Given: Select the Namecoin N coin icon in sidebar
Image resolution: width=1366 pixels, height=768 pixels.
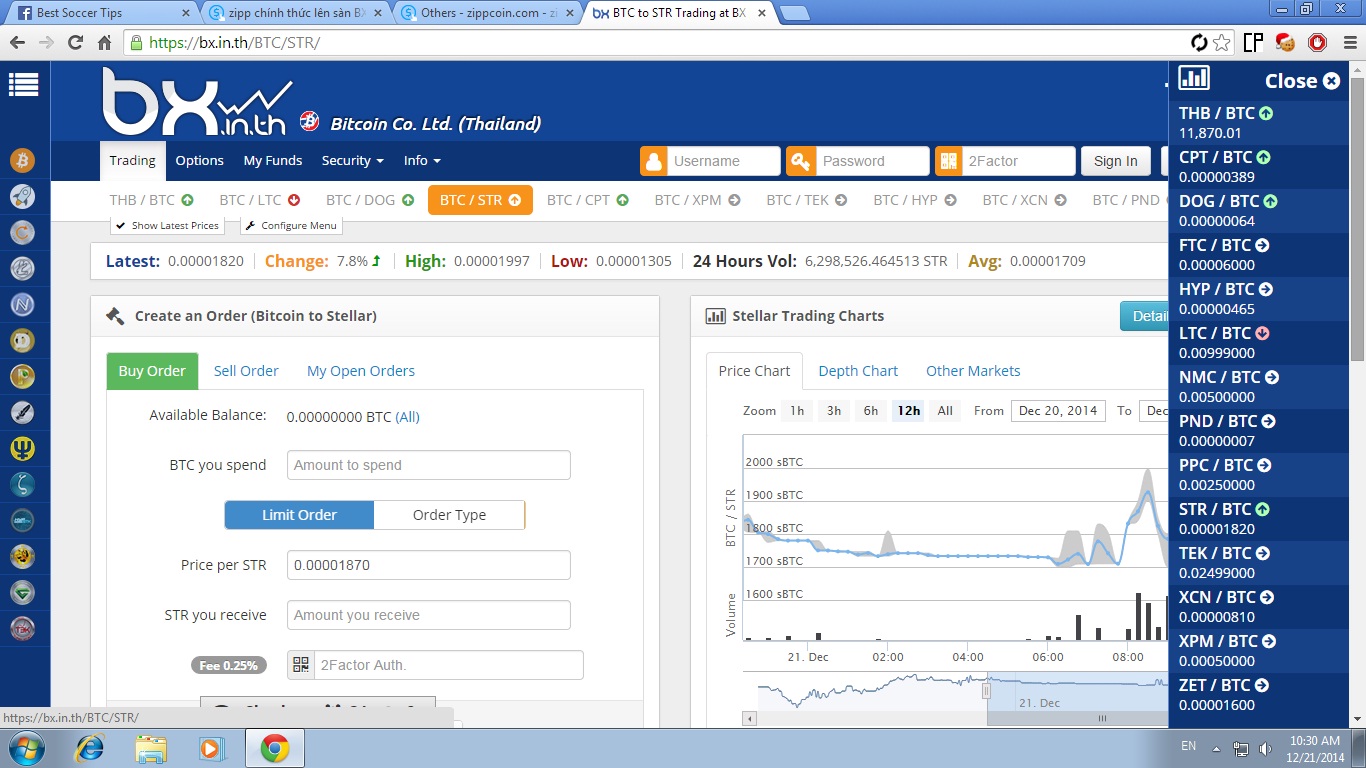Looking at the screenshot, I should pos(23,304).
